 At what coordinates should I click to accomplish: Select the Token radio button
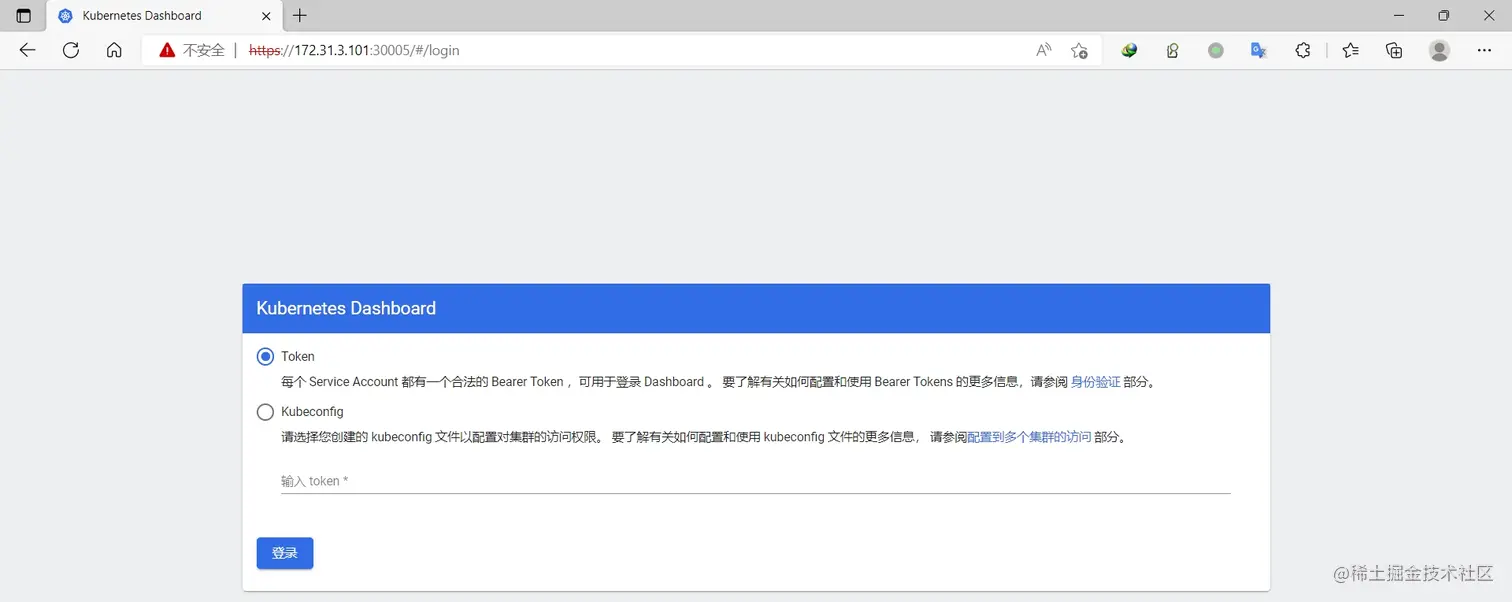click(265, 356)
